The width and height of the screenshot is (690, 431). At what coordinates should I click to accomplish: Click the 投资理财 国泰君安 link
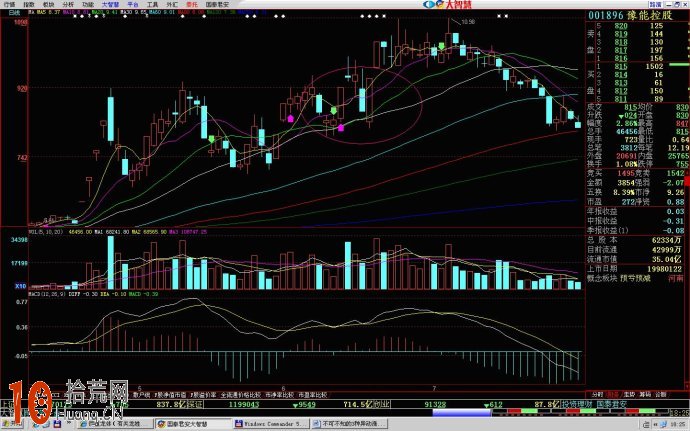pyautogui.click(x=594, y=404)
